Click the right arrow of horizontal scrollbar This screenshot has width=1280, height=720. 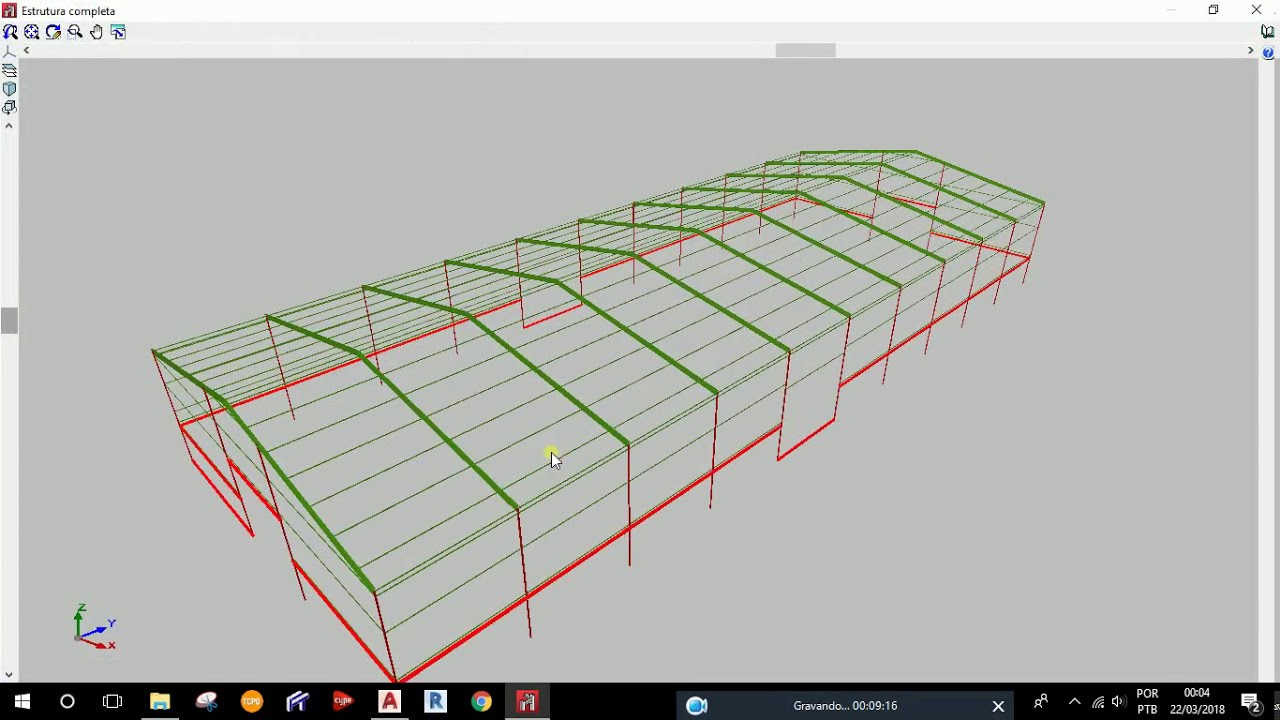[x=1250, y=50]
